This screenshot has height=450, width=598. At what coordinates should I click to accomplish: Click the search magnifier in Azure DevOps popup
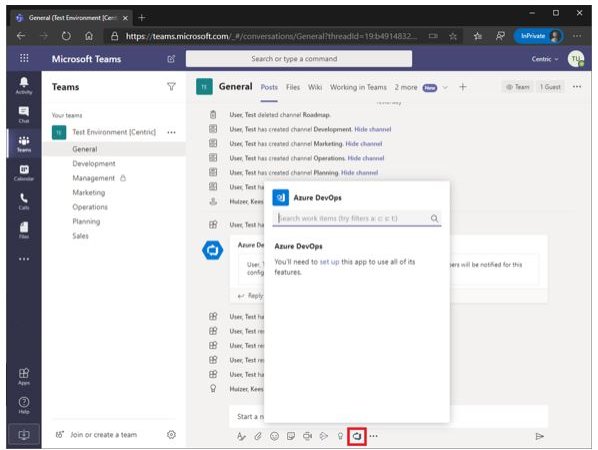(434, 218)
